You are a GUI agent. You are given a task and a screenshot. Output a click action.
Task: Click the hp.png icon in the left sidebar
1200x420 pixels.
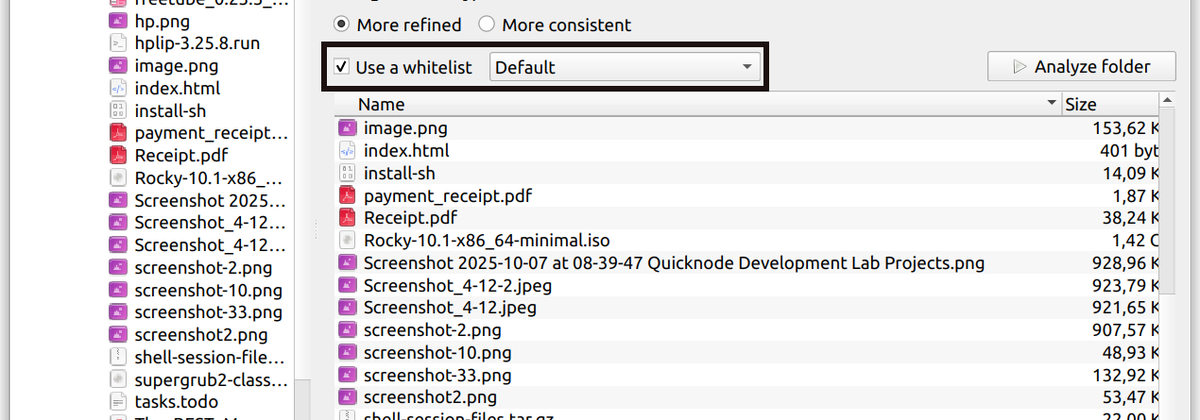click(118, 21)
